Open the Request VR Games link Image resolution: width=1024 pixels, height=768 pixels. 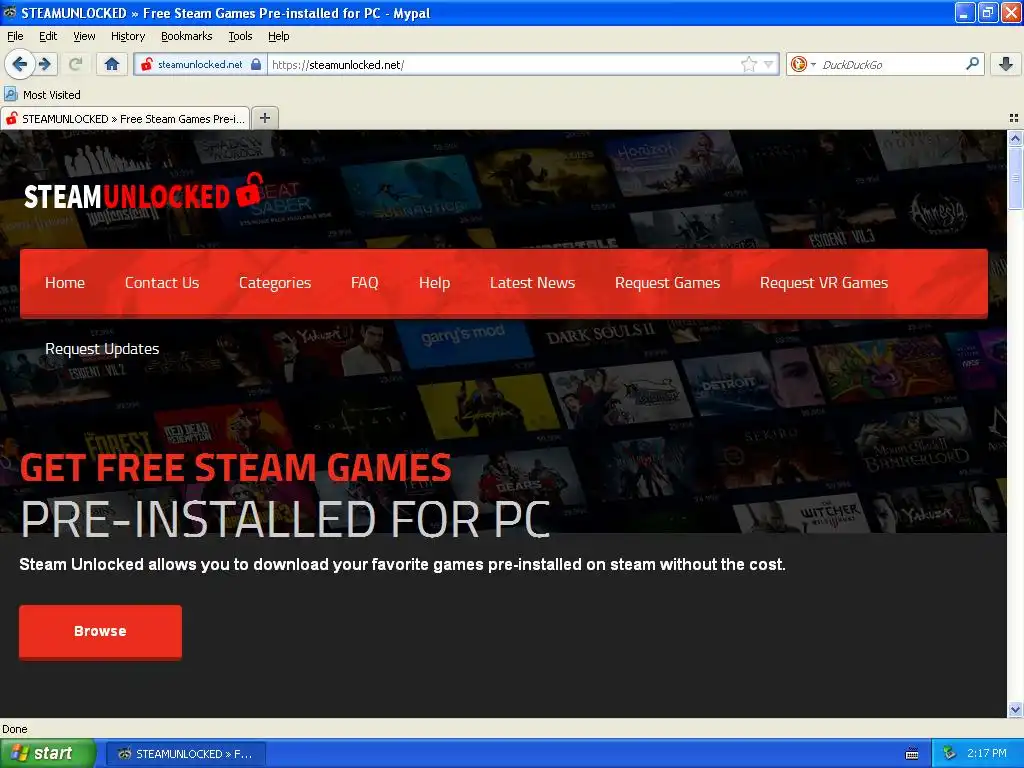(x=824, y=283)
